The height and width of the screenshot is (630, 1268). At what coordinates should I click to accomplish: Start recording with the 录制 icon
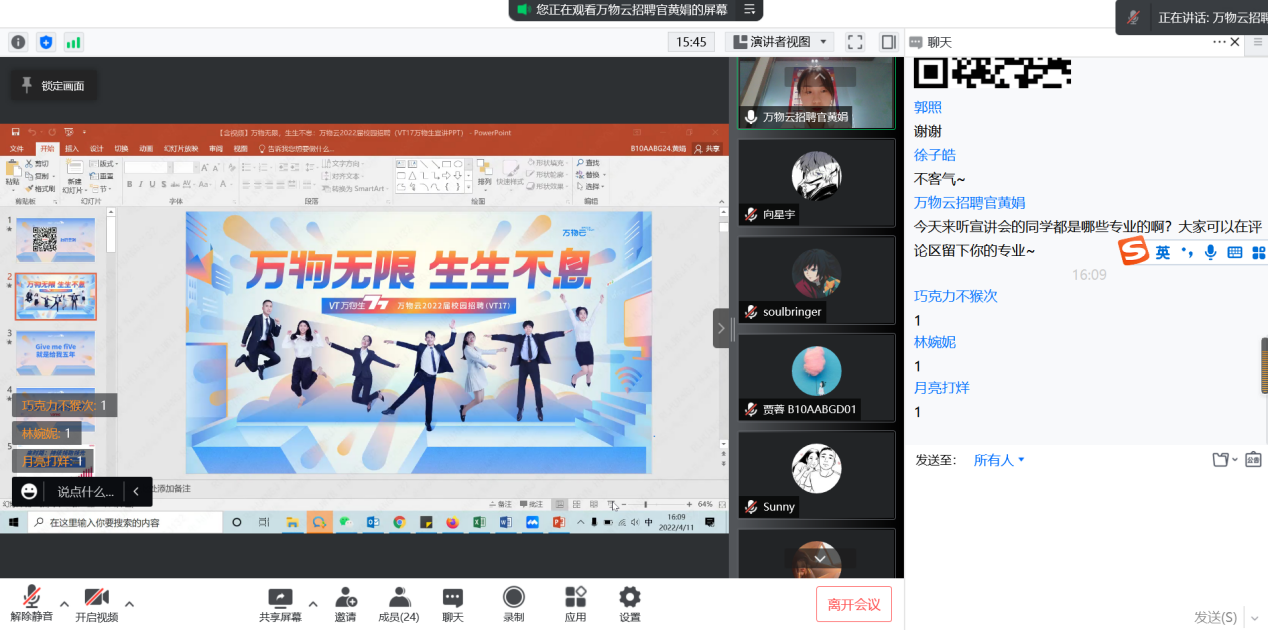[513, 597]
